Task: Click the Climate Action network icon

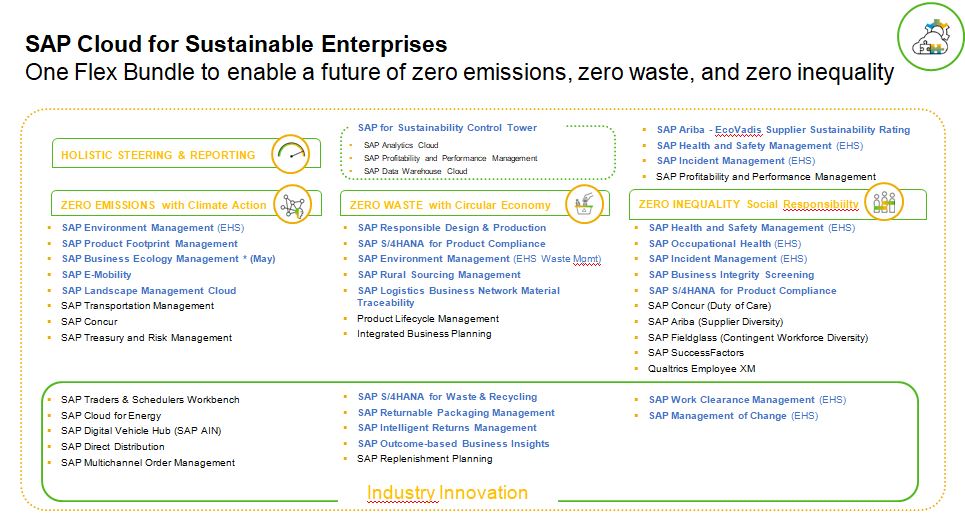Action: pos(291,203)
